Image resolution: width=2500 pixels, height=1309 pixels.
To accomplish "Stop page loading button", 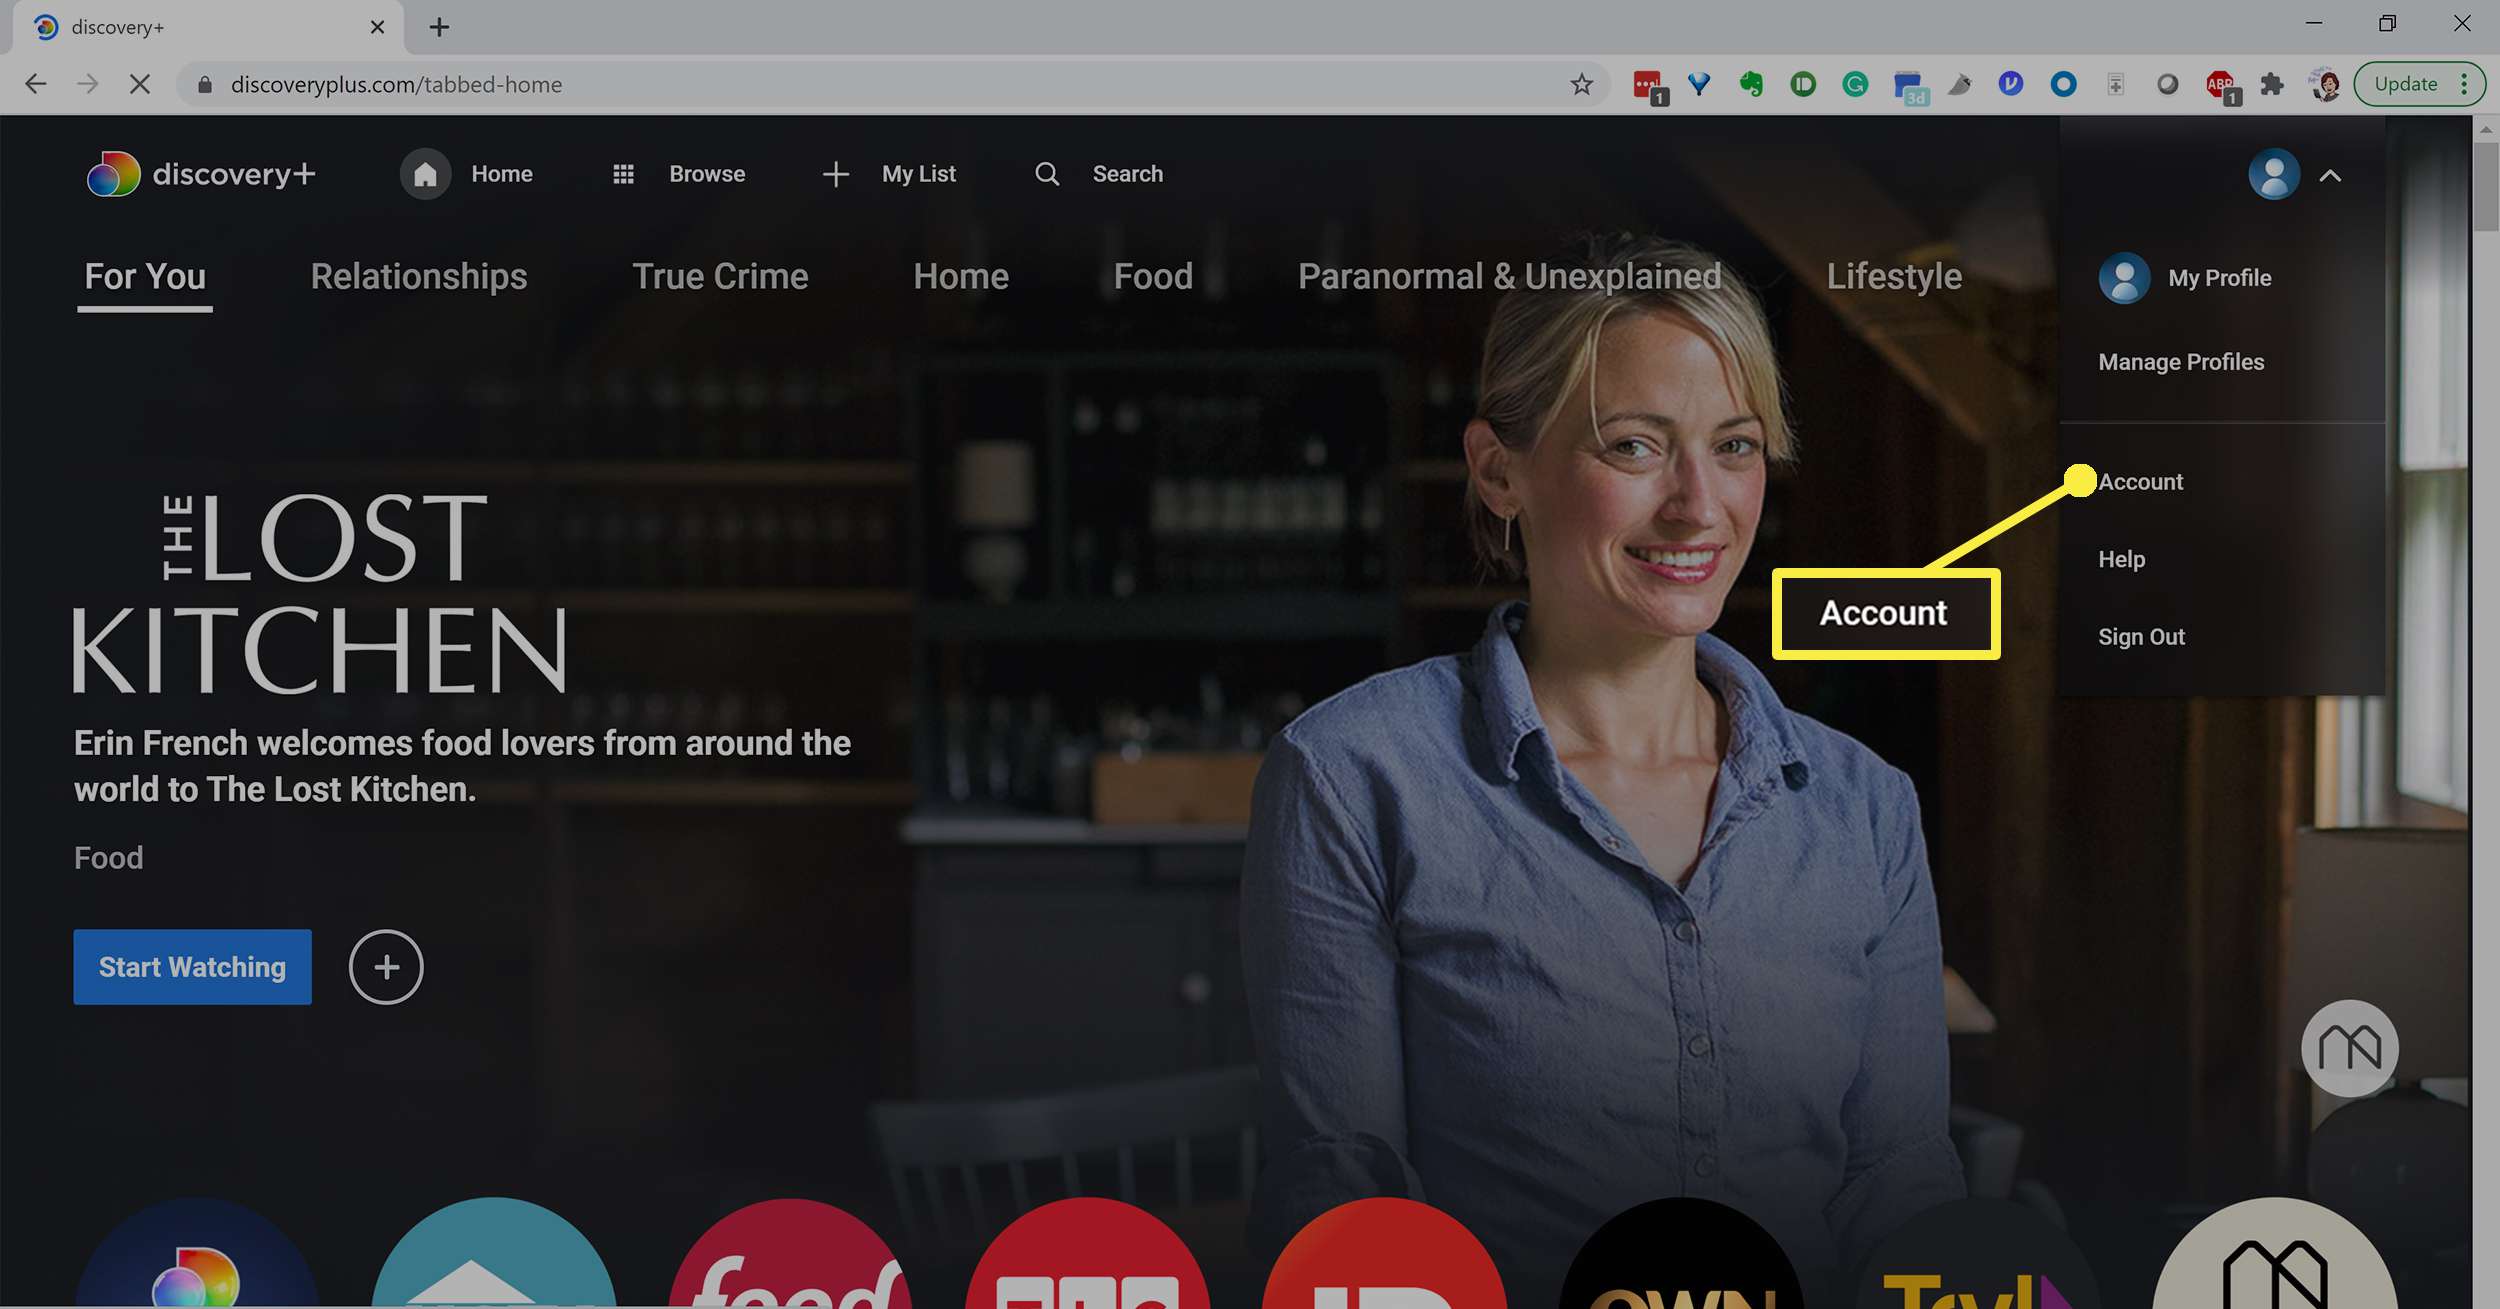I will [140, 84].
